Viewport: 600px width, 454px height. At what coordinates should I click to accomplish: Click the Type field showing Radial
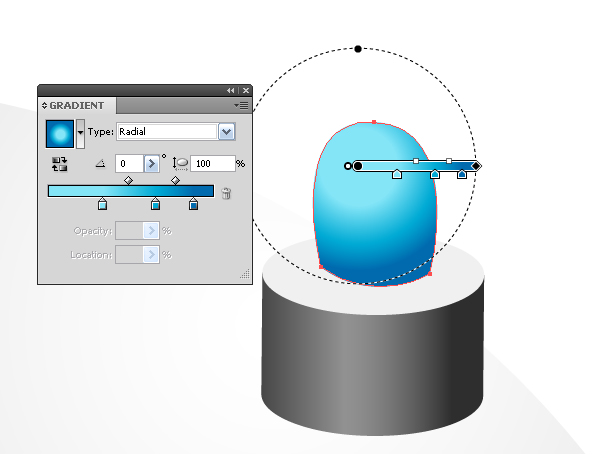(x=167, y=132)
